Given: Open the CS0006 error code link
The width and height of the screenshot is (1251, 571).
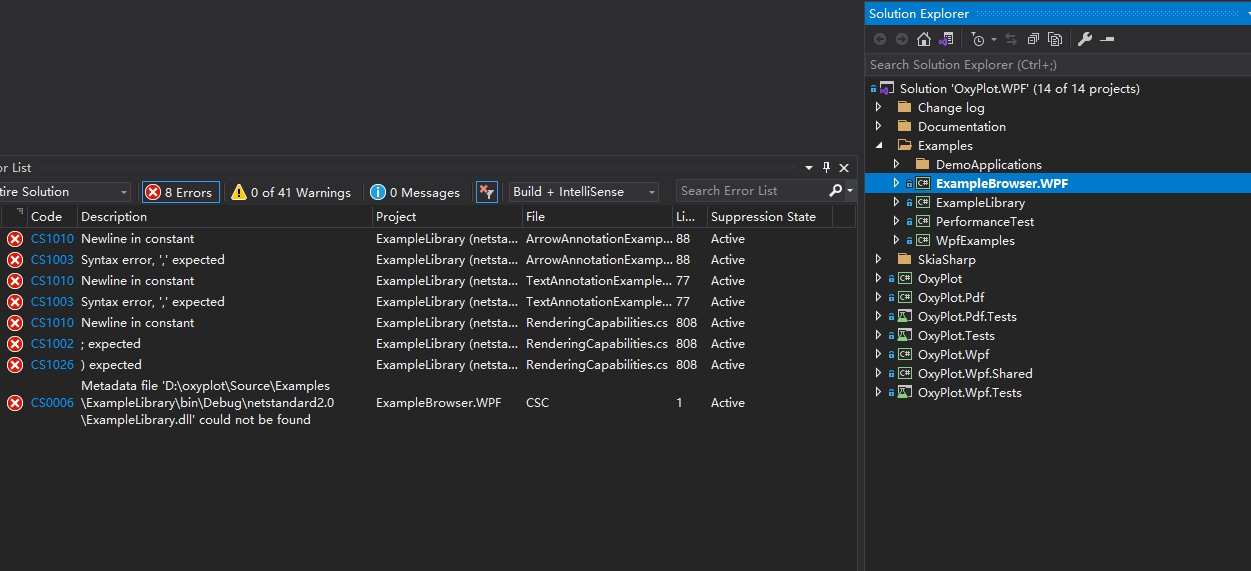Looking at the screenshot, I should coord(52,403).
